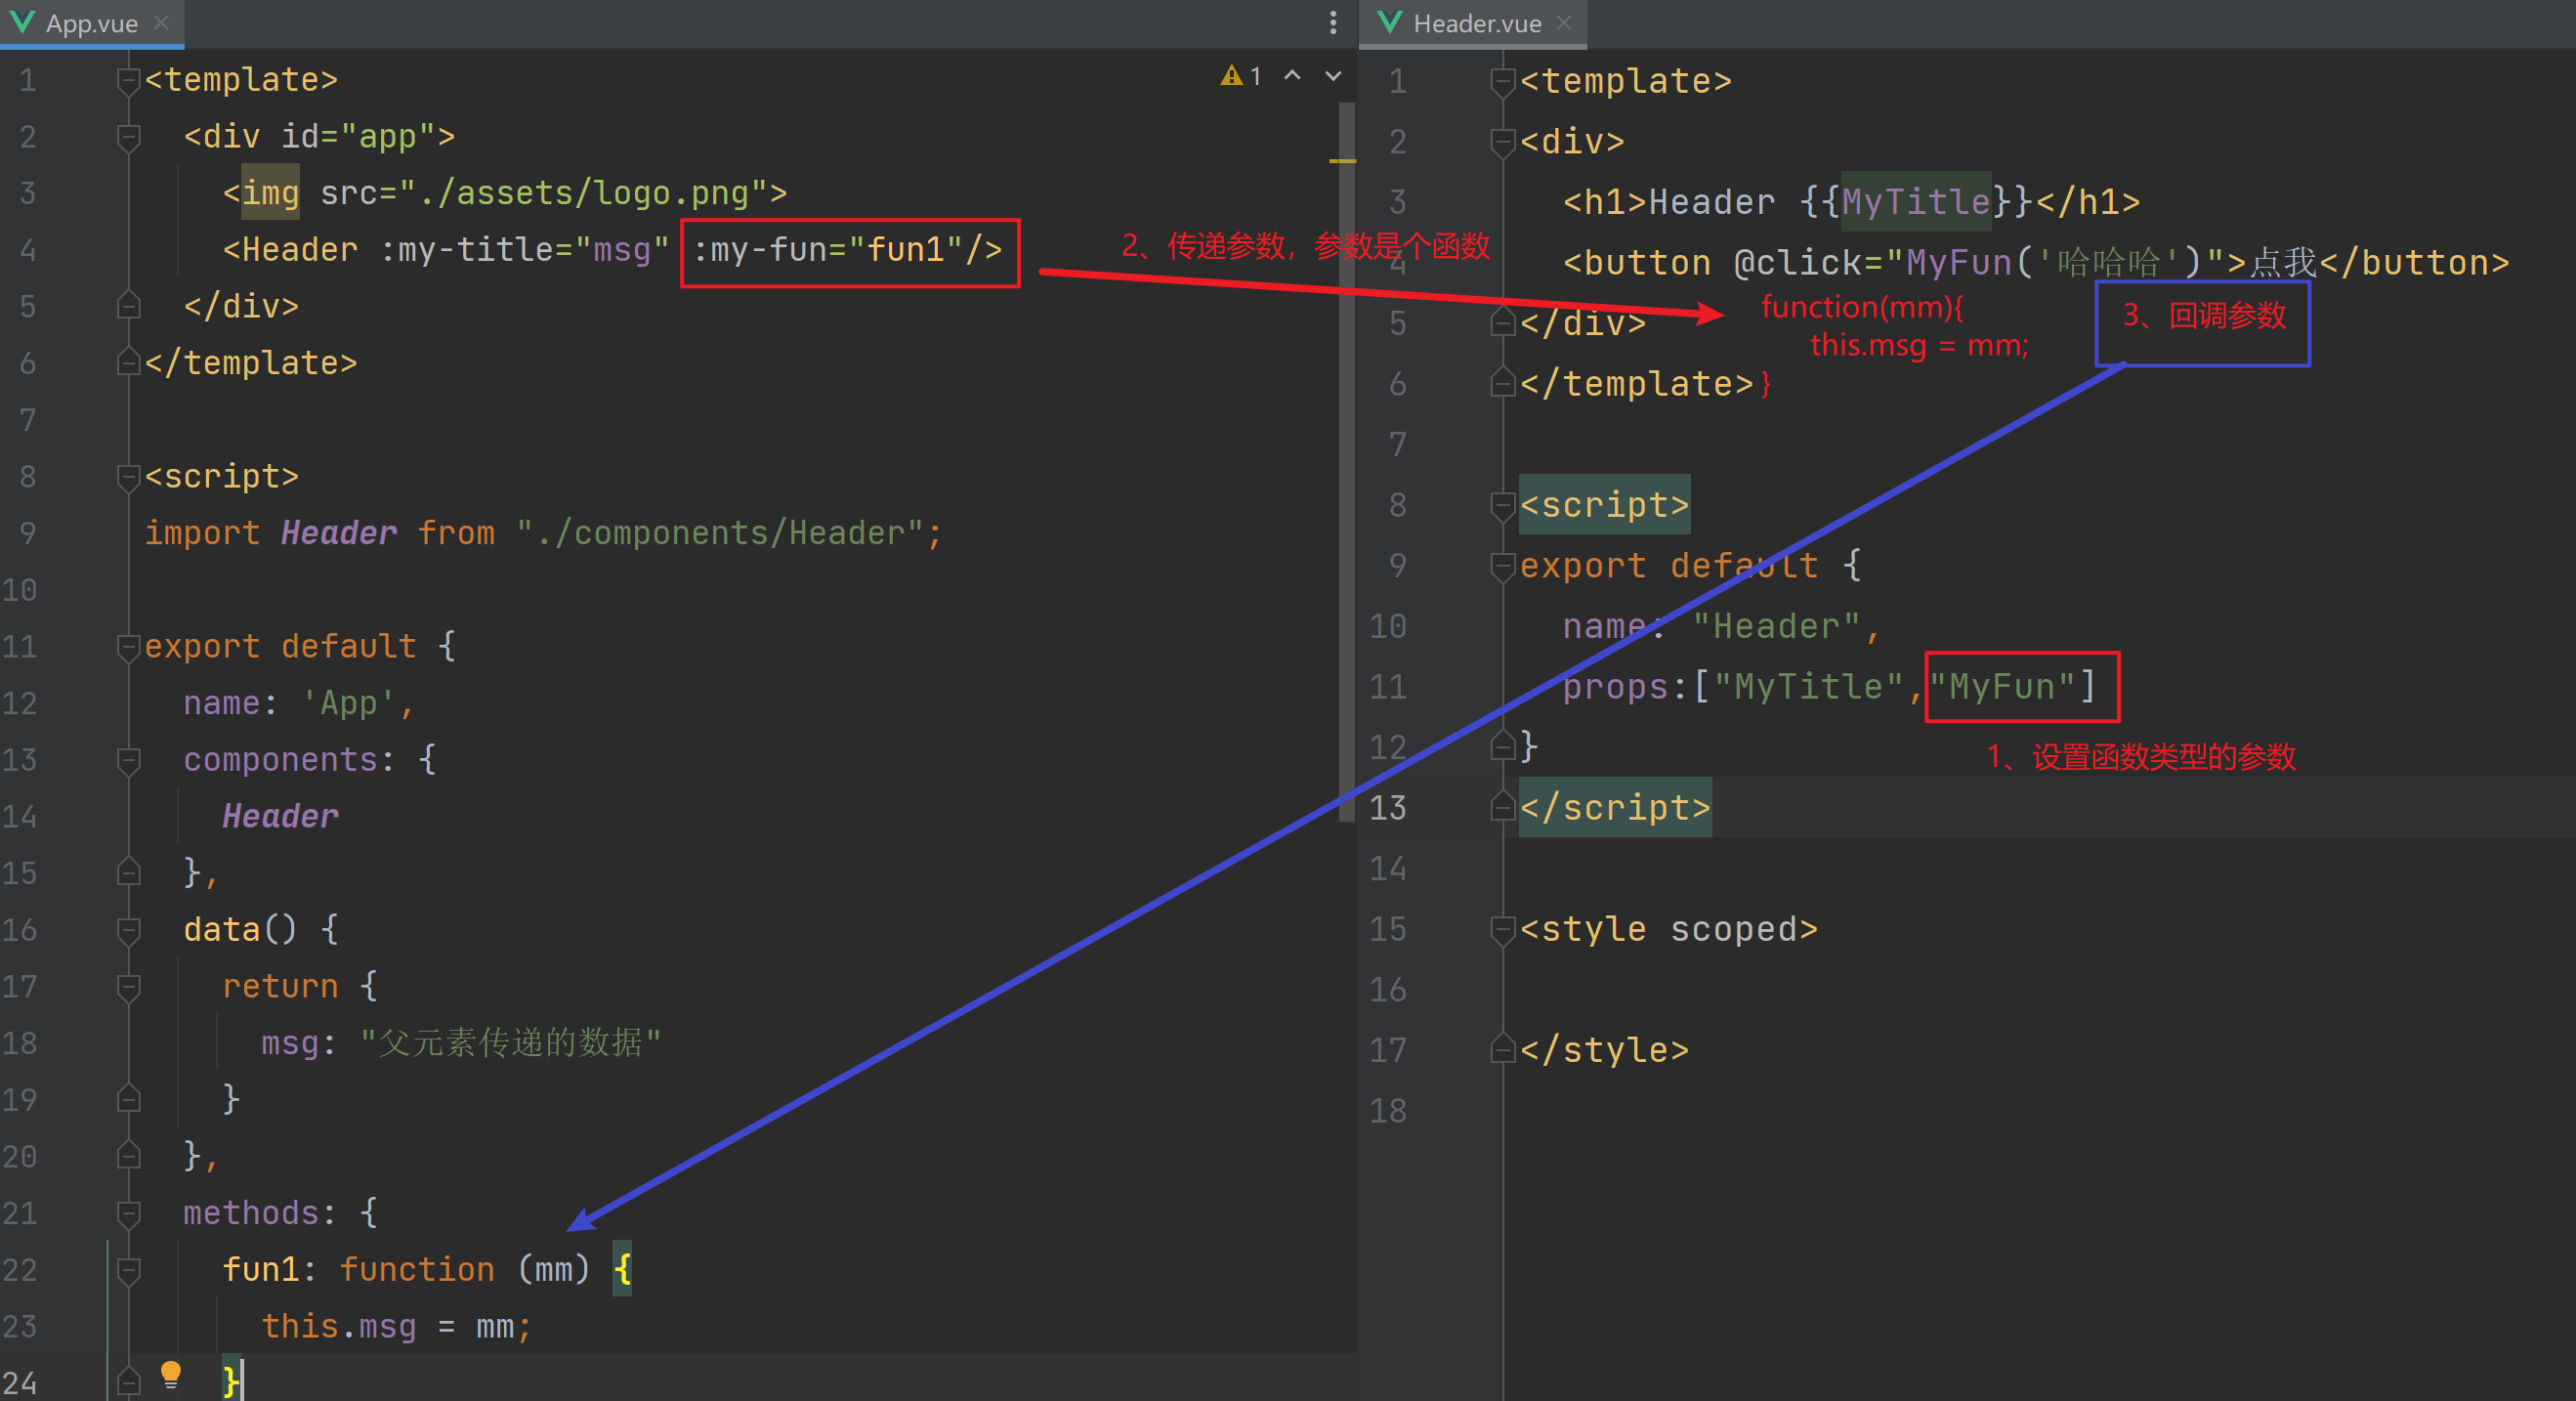Go to previous highlighted error arrow
The height and width of the screenshot is (1401, 2576).
click(1292, 76)
